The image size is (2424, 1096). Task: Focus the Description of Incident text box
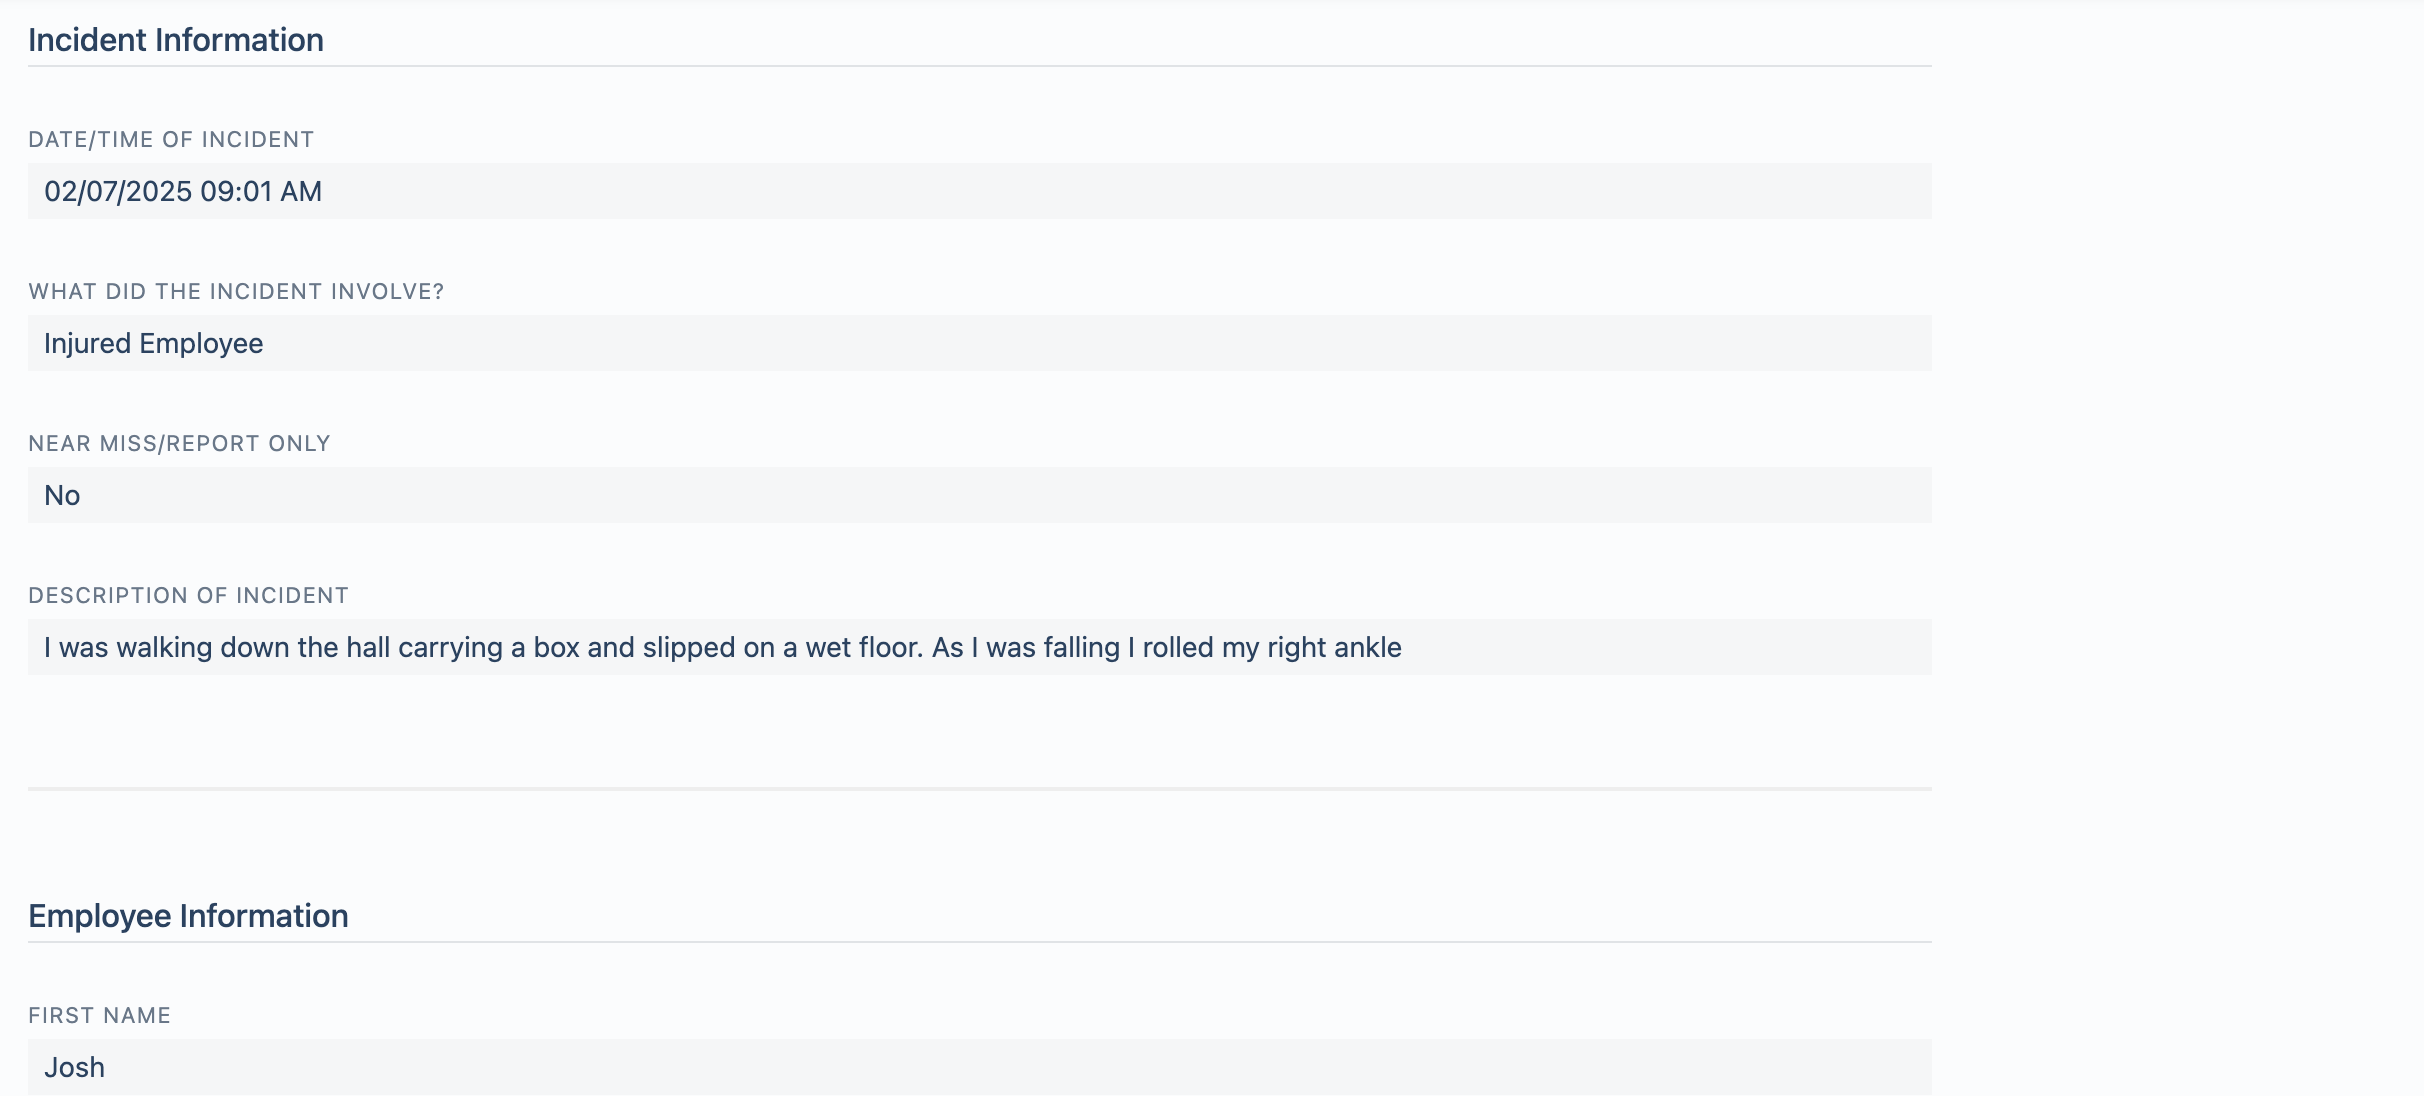pyautogui.click(x=980, y=647)
